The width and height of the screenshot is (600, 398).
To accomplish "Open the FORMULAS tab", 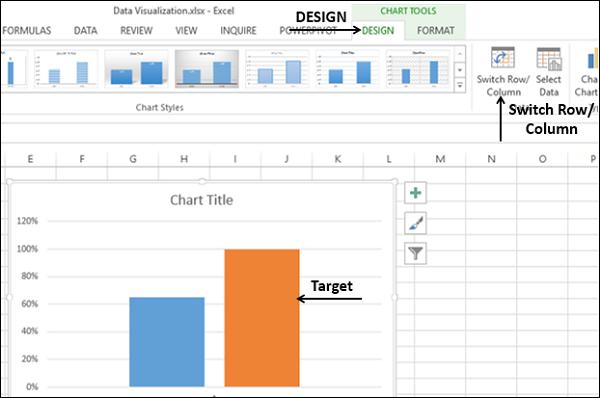I will 26,31.
